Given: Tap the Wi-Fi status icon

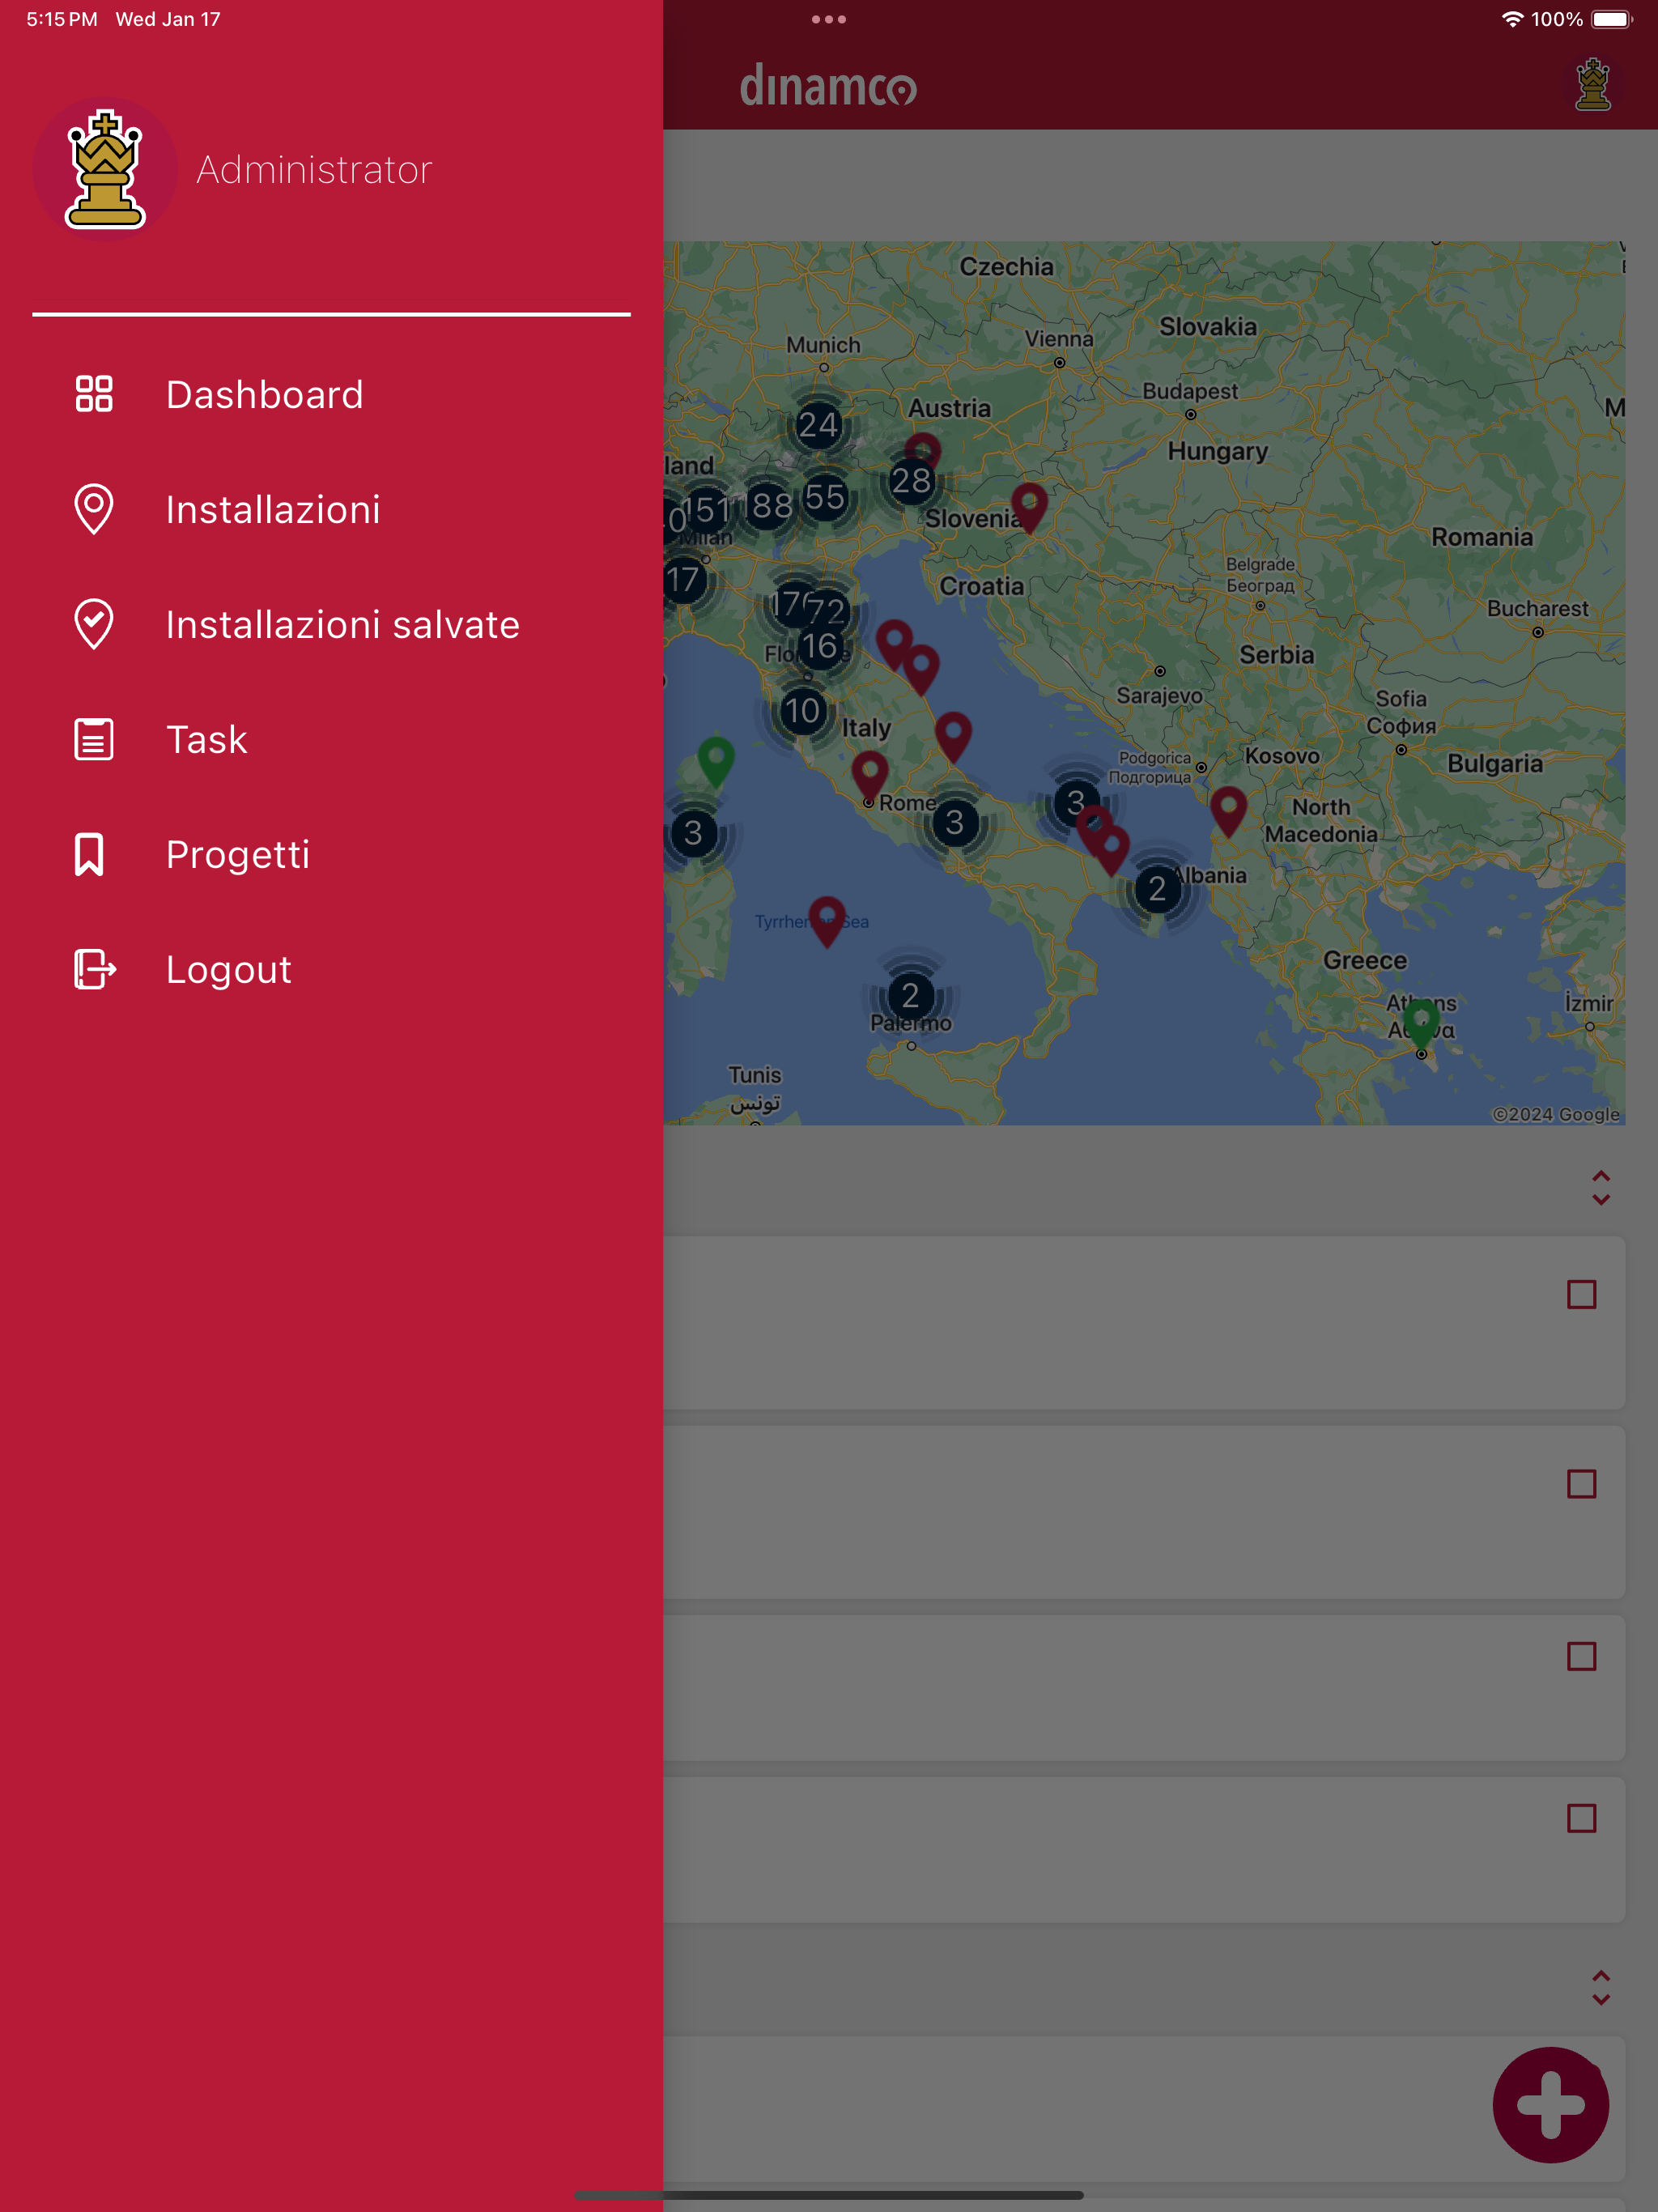Looking at the screenshot, I should point(1512,19).
